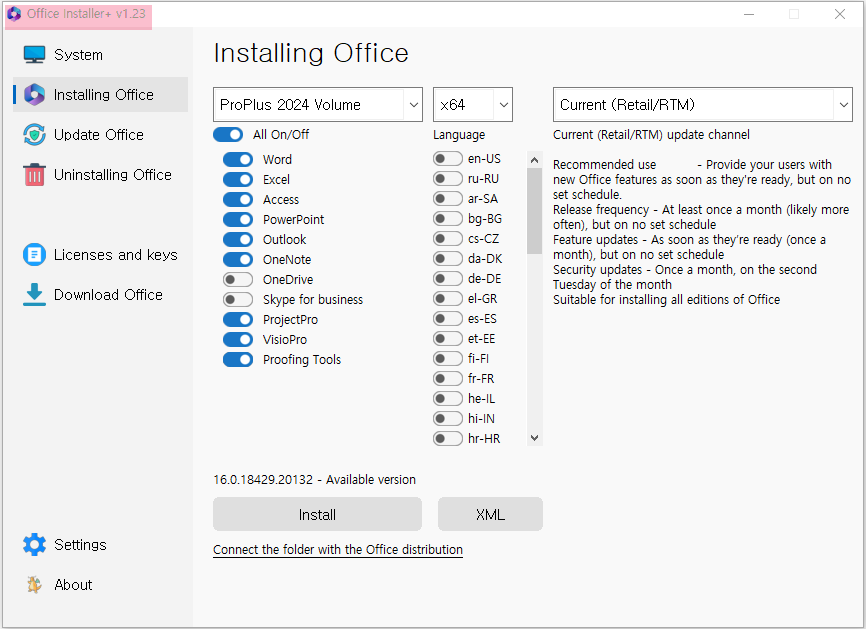Enable the de-DE language switch
Image resolution: width=866 pixels, height=629 pixels.
click(448, 278)
